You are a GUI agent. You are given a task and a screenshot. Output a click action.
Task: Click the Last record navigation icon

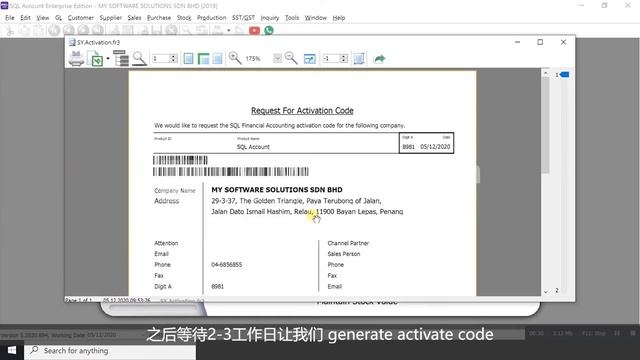[x=98, y=31]
